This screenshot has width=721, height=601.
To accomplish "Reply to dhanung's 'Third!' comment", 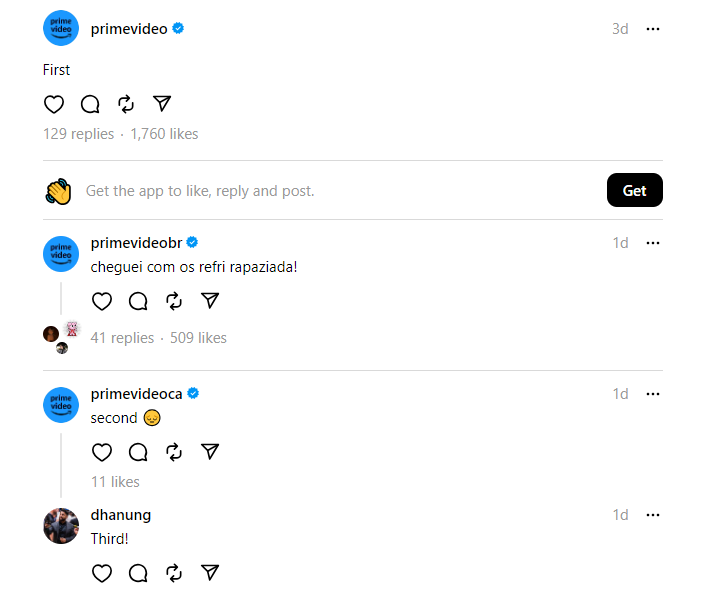I will [138, 573].
